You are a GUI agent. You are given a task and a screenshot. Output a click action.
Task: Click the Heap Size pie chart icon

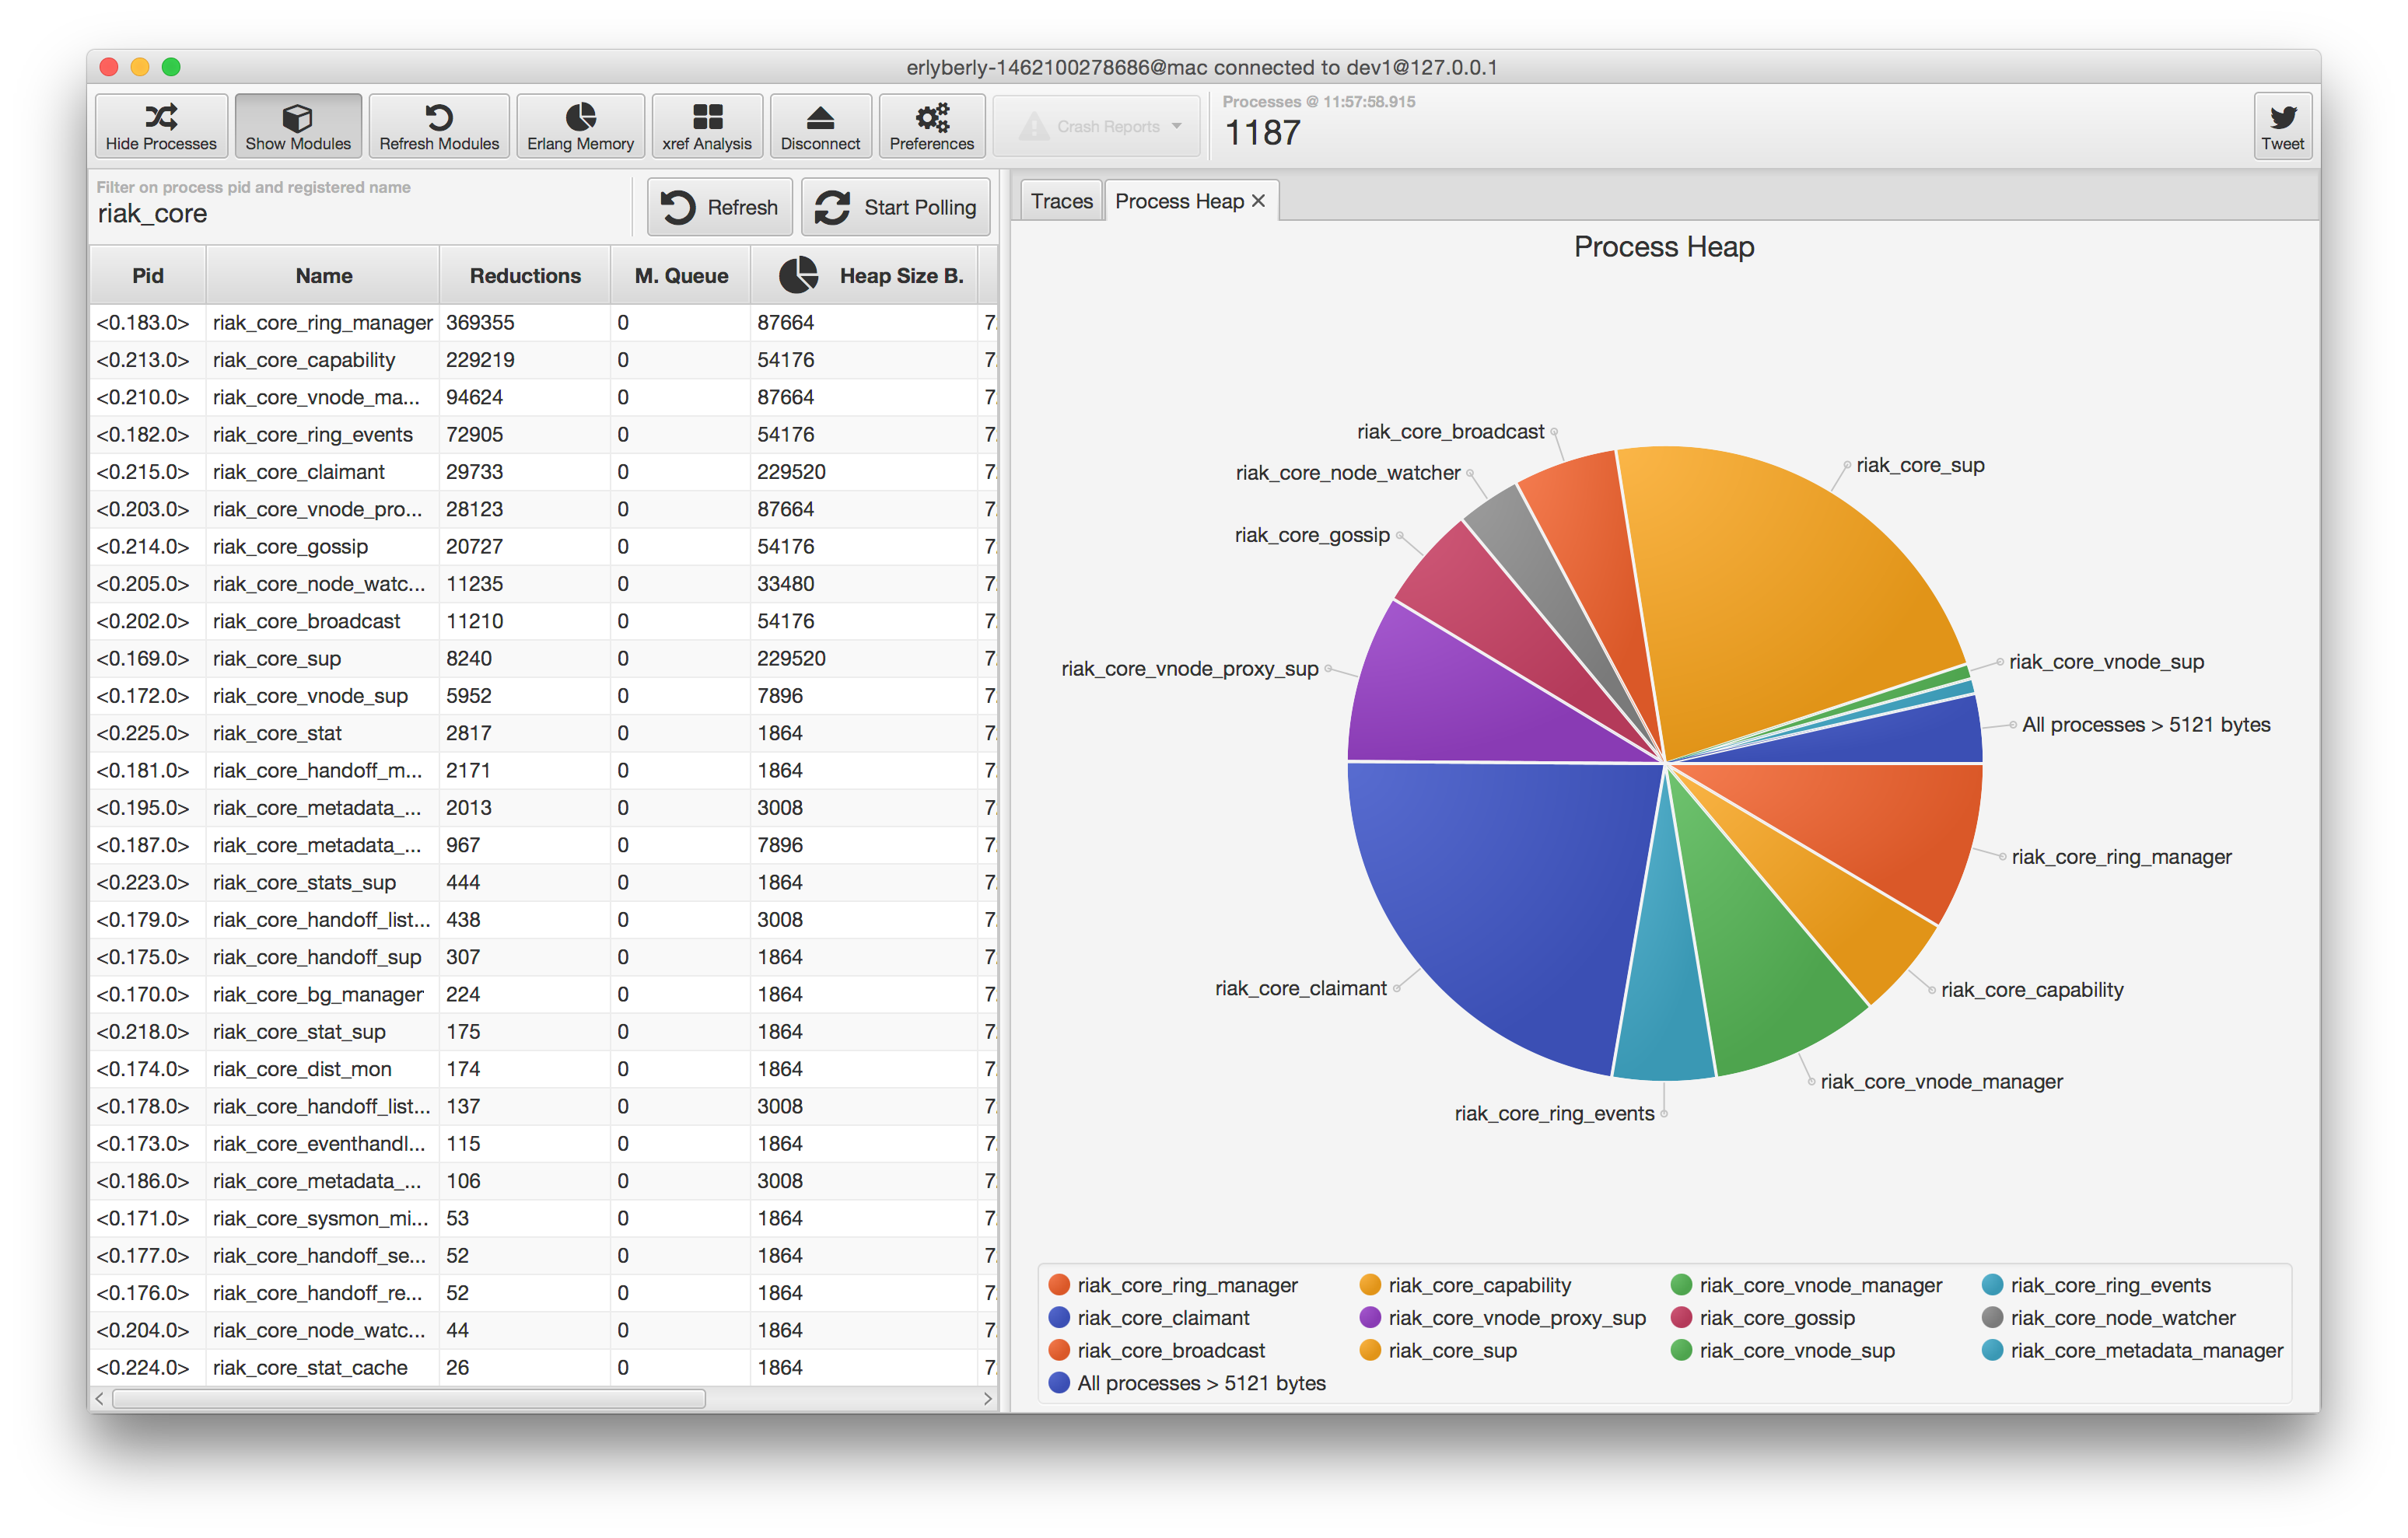(798, 275)
